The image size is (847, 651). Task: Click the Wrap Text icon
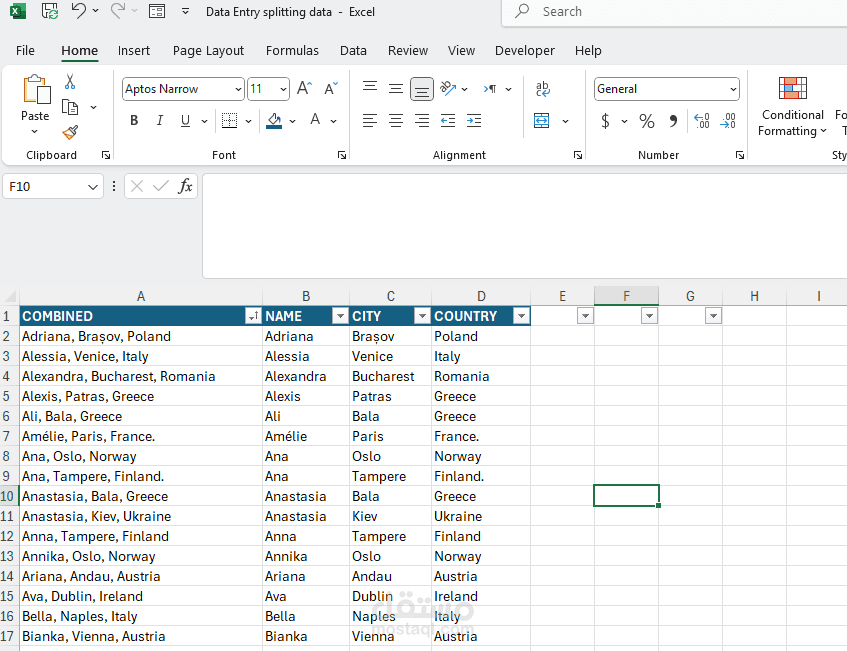tap(542, 89)
